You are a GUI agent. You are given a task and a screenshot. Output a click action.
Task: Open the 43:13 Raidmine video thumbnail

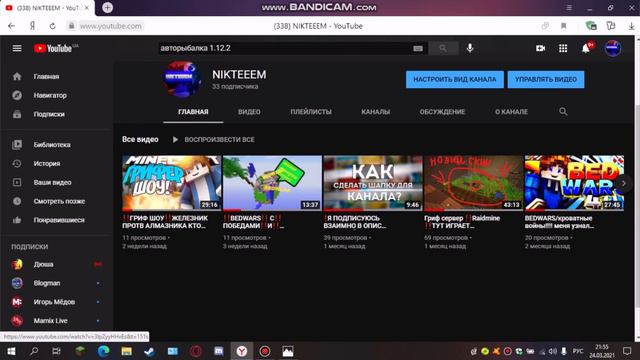coord(473,183)
